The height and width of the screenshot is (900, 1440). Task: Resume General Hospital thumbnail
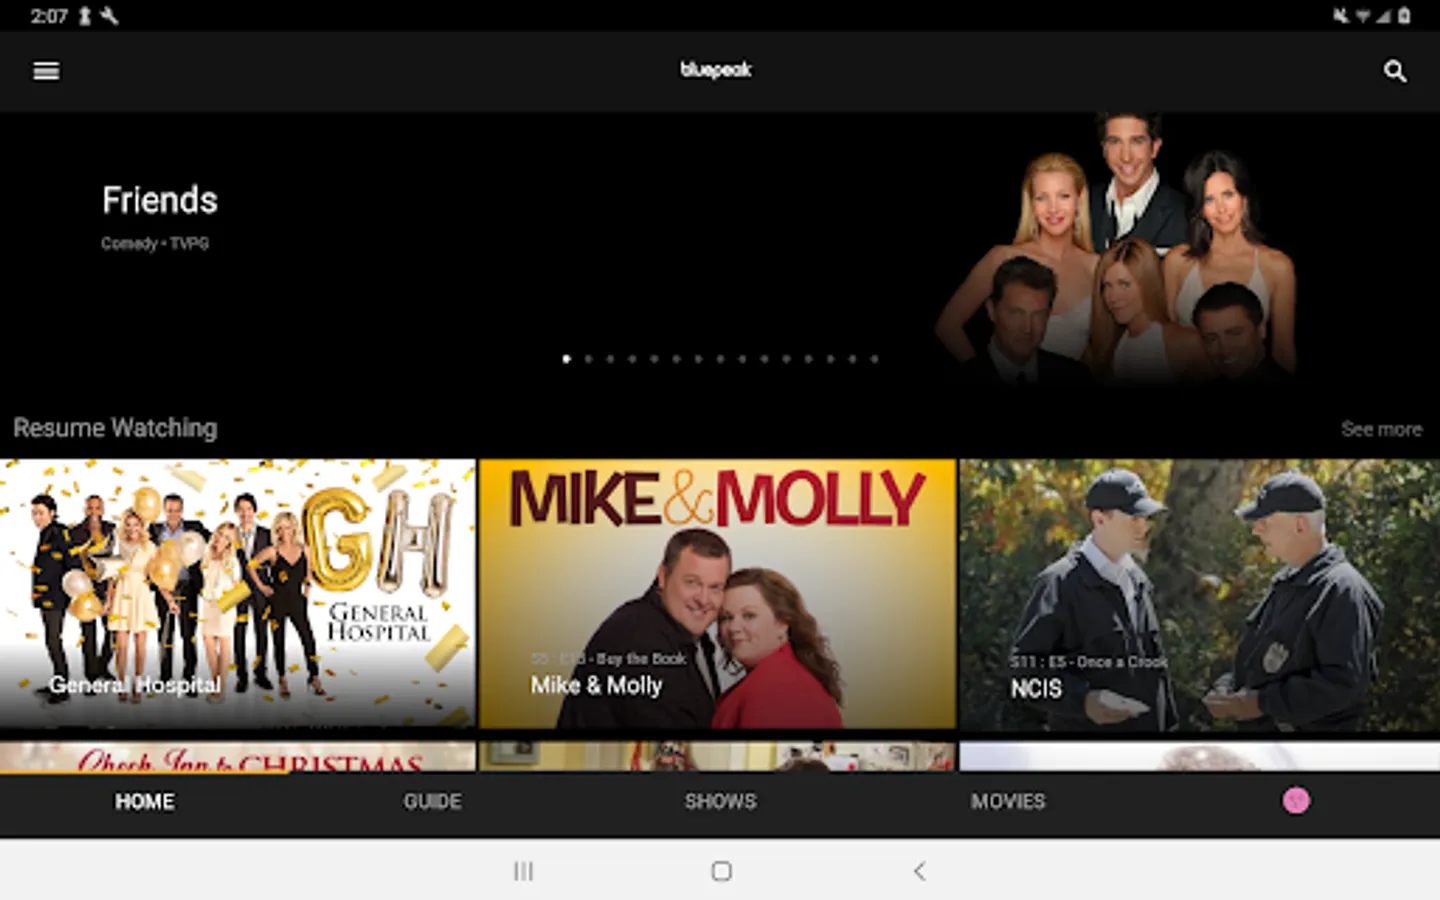(237, 594)
